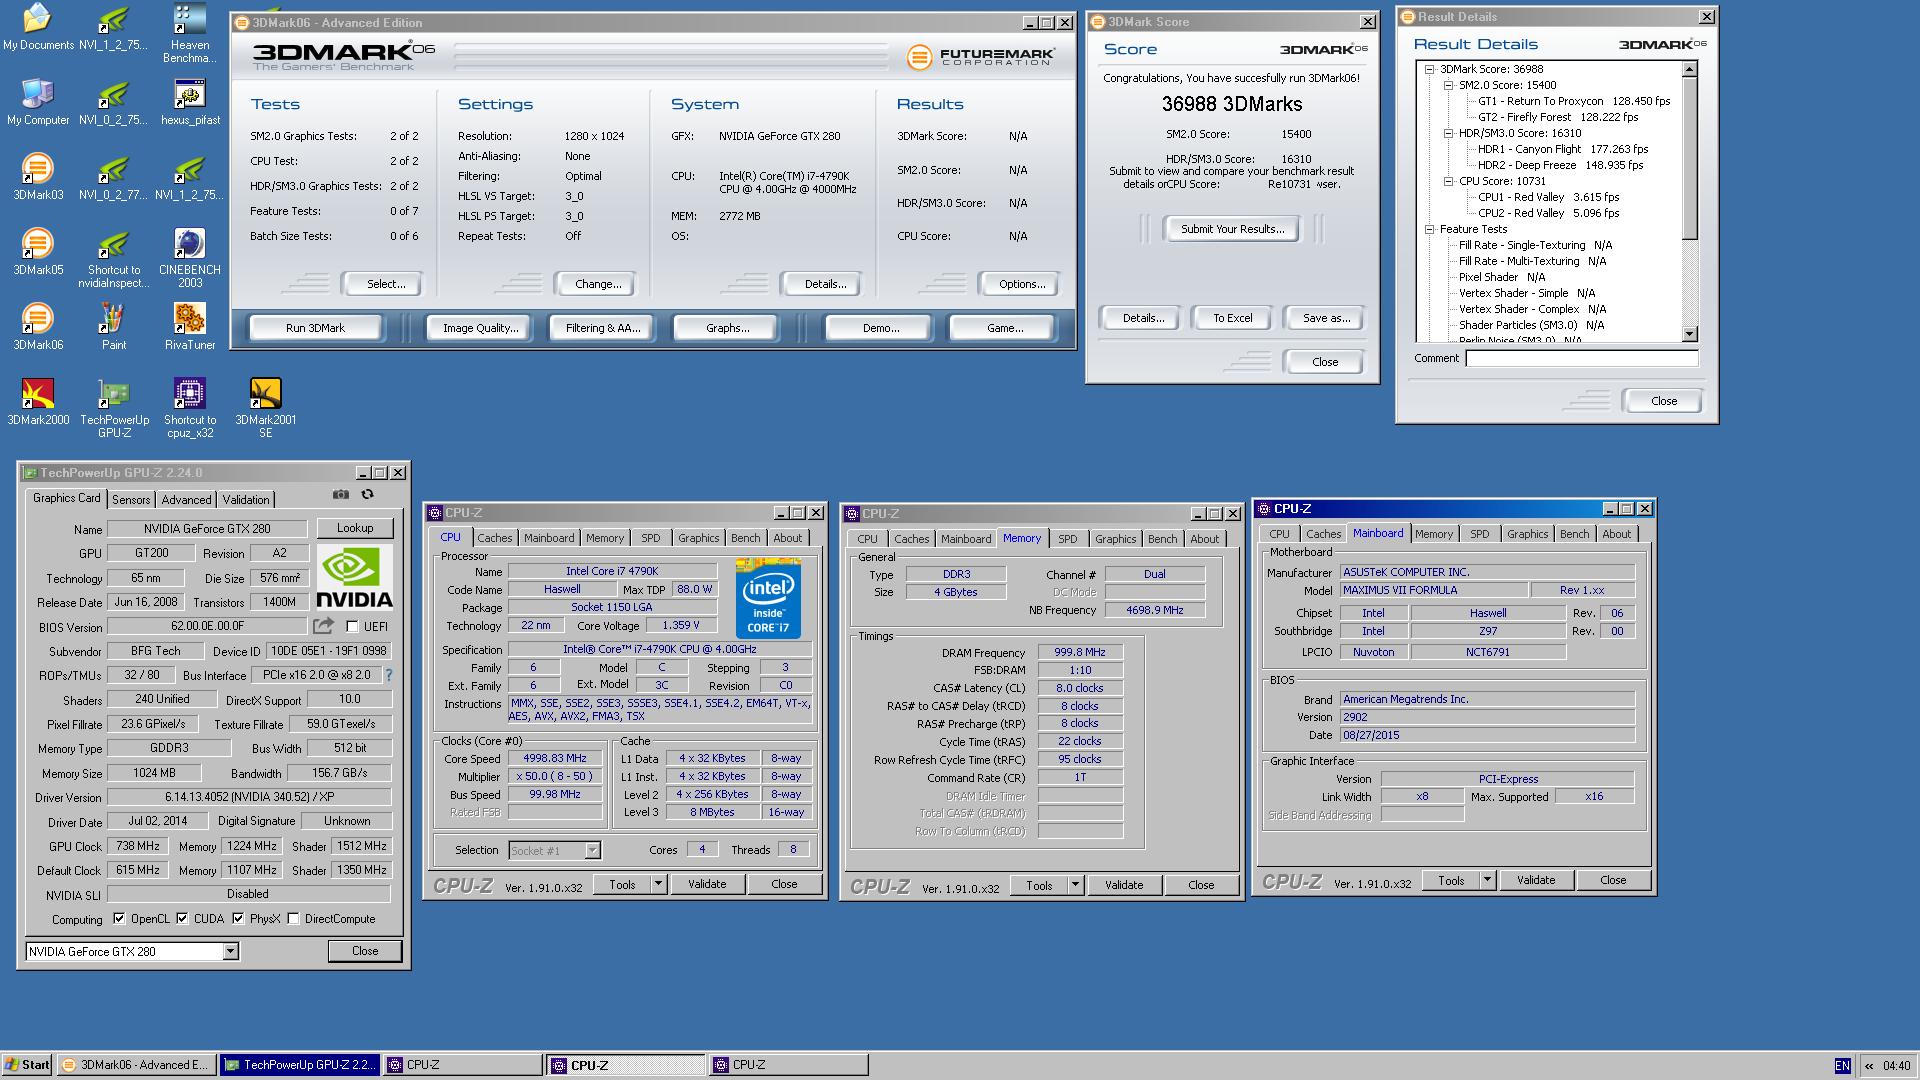This screenshot has width=1920, height=1080.
Task: Collapse the CPU Score tree node
Action: (x=1448, y=182)
